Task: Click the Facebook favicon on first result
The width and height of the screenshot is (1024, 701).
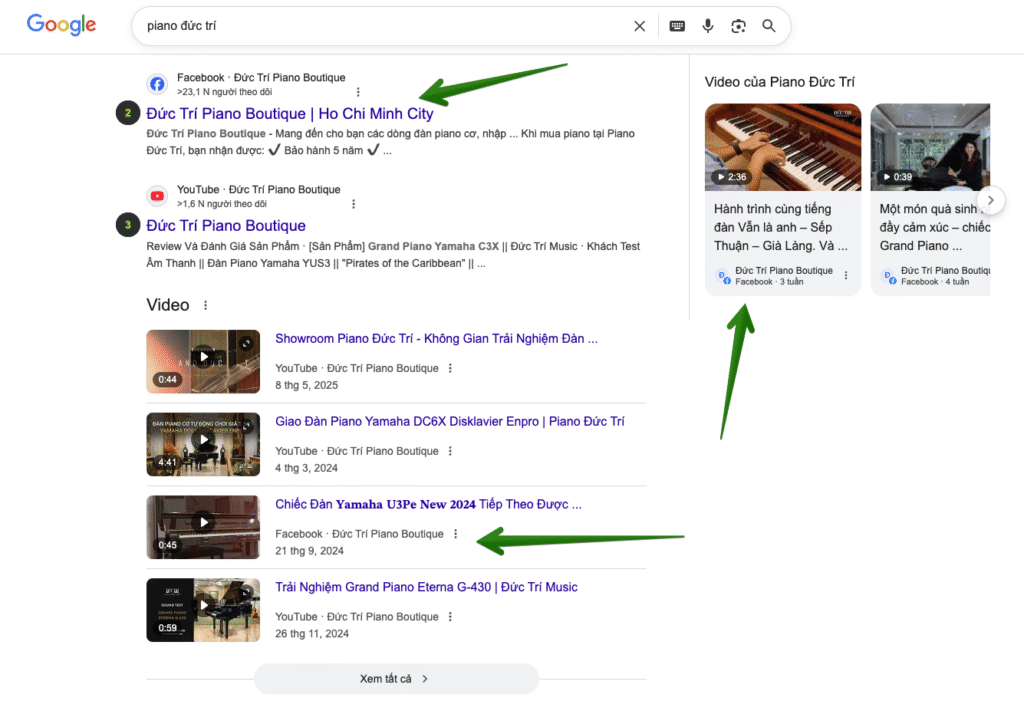Action: coord(157,84)
